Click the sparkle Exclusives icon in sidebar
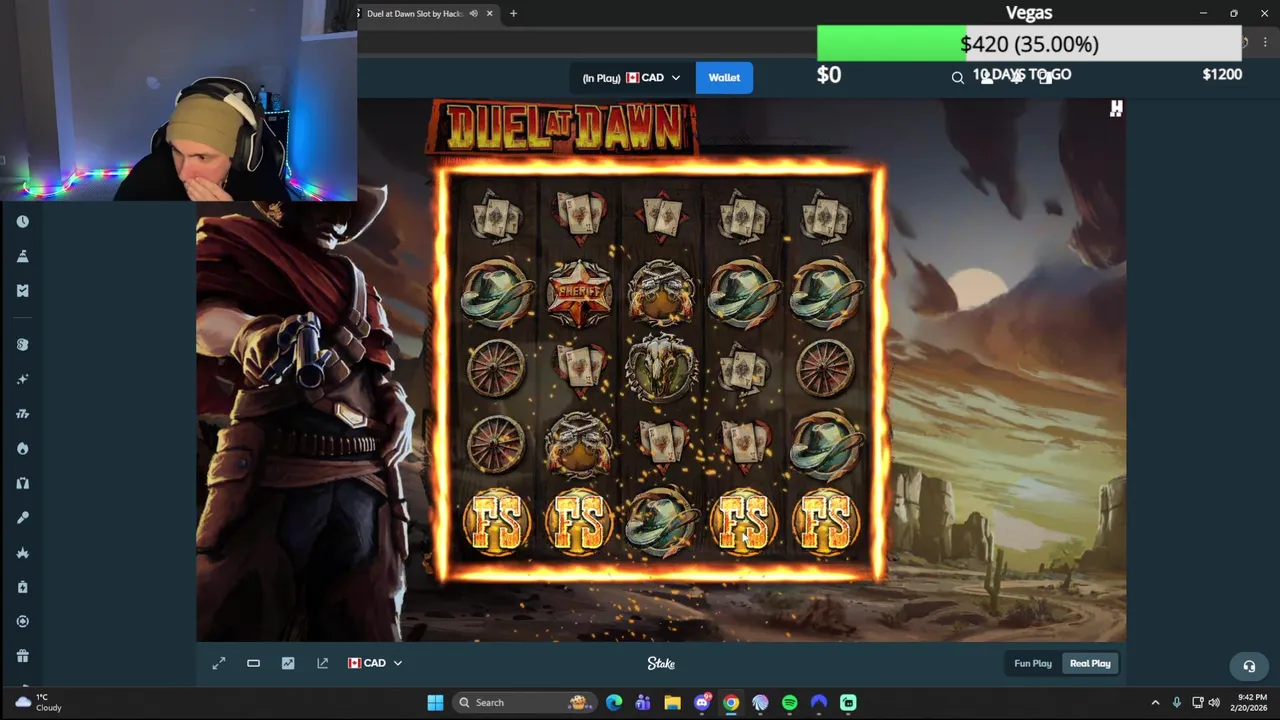 click(22, 379)
